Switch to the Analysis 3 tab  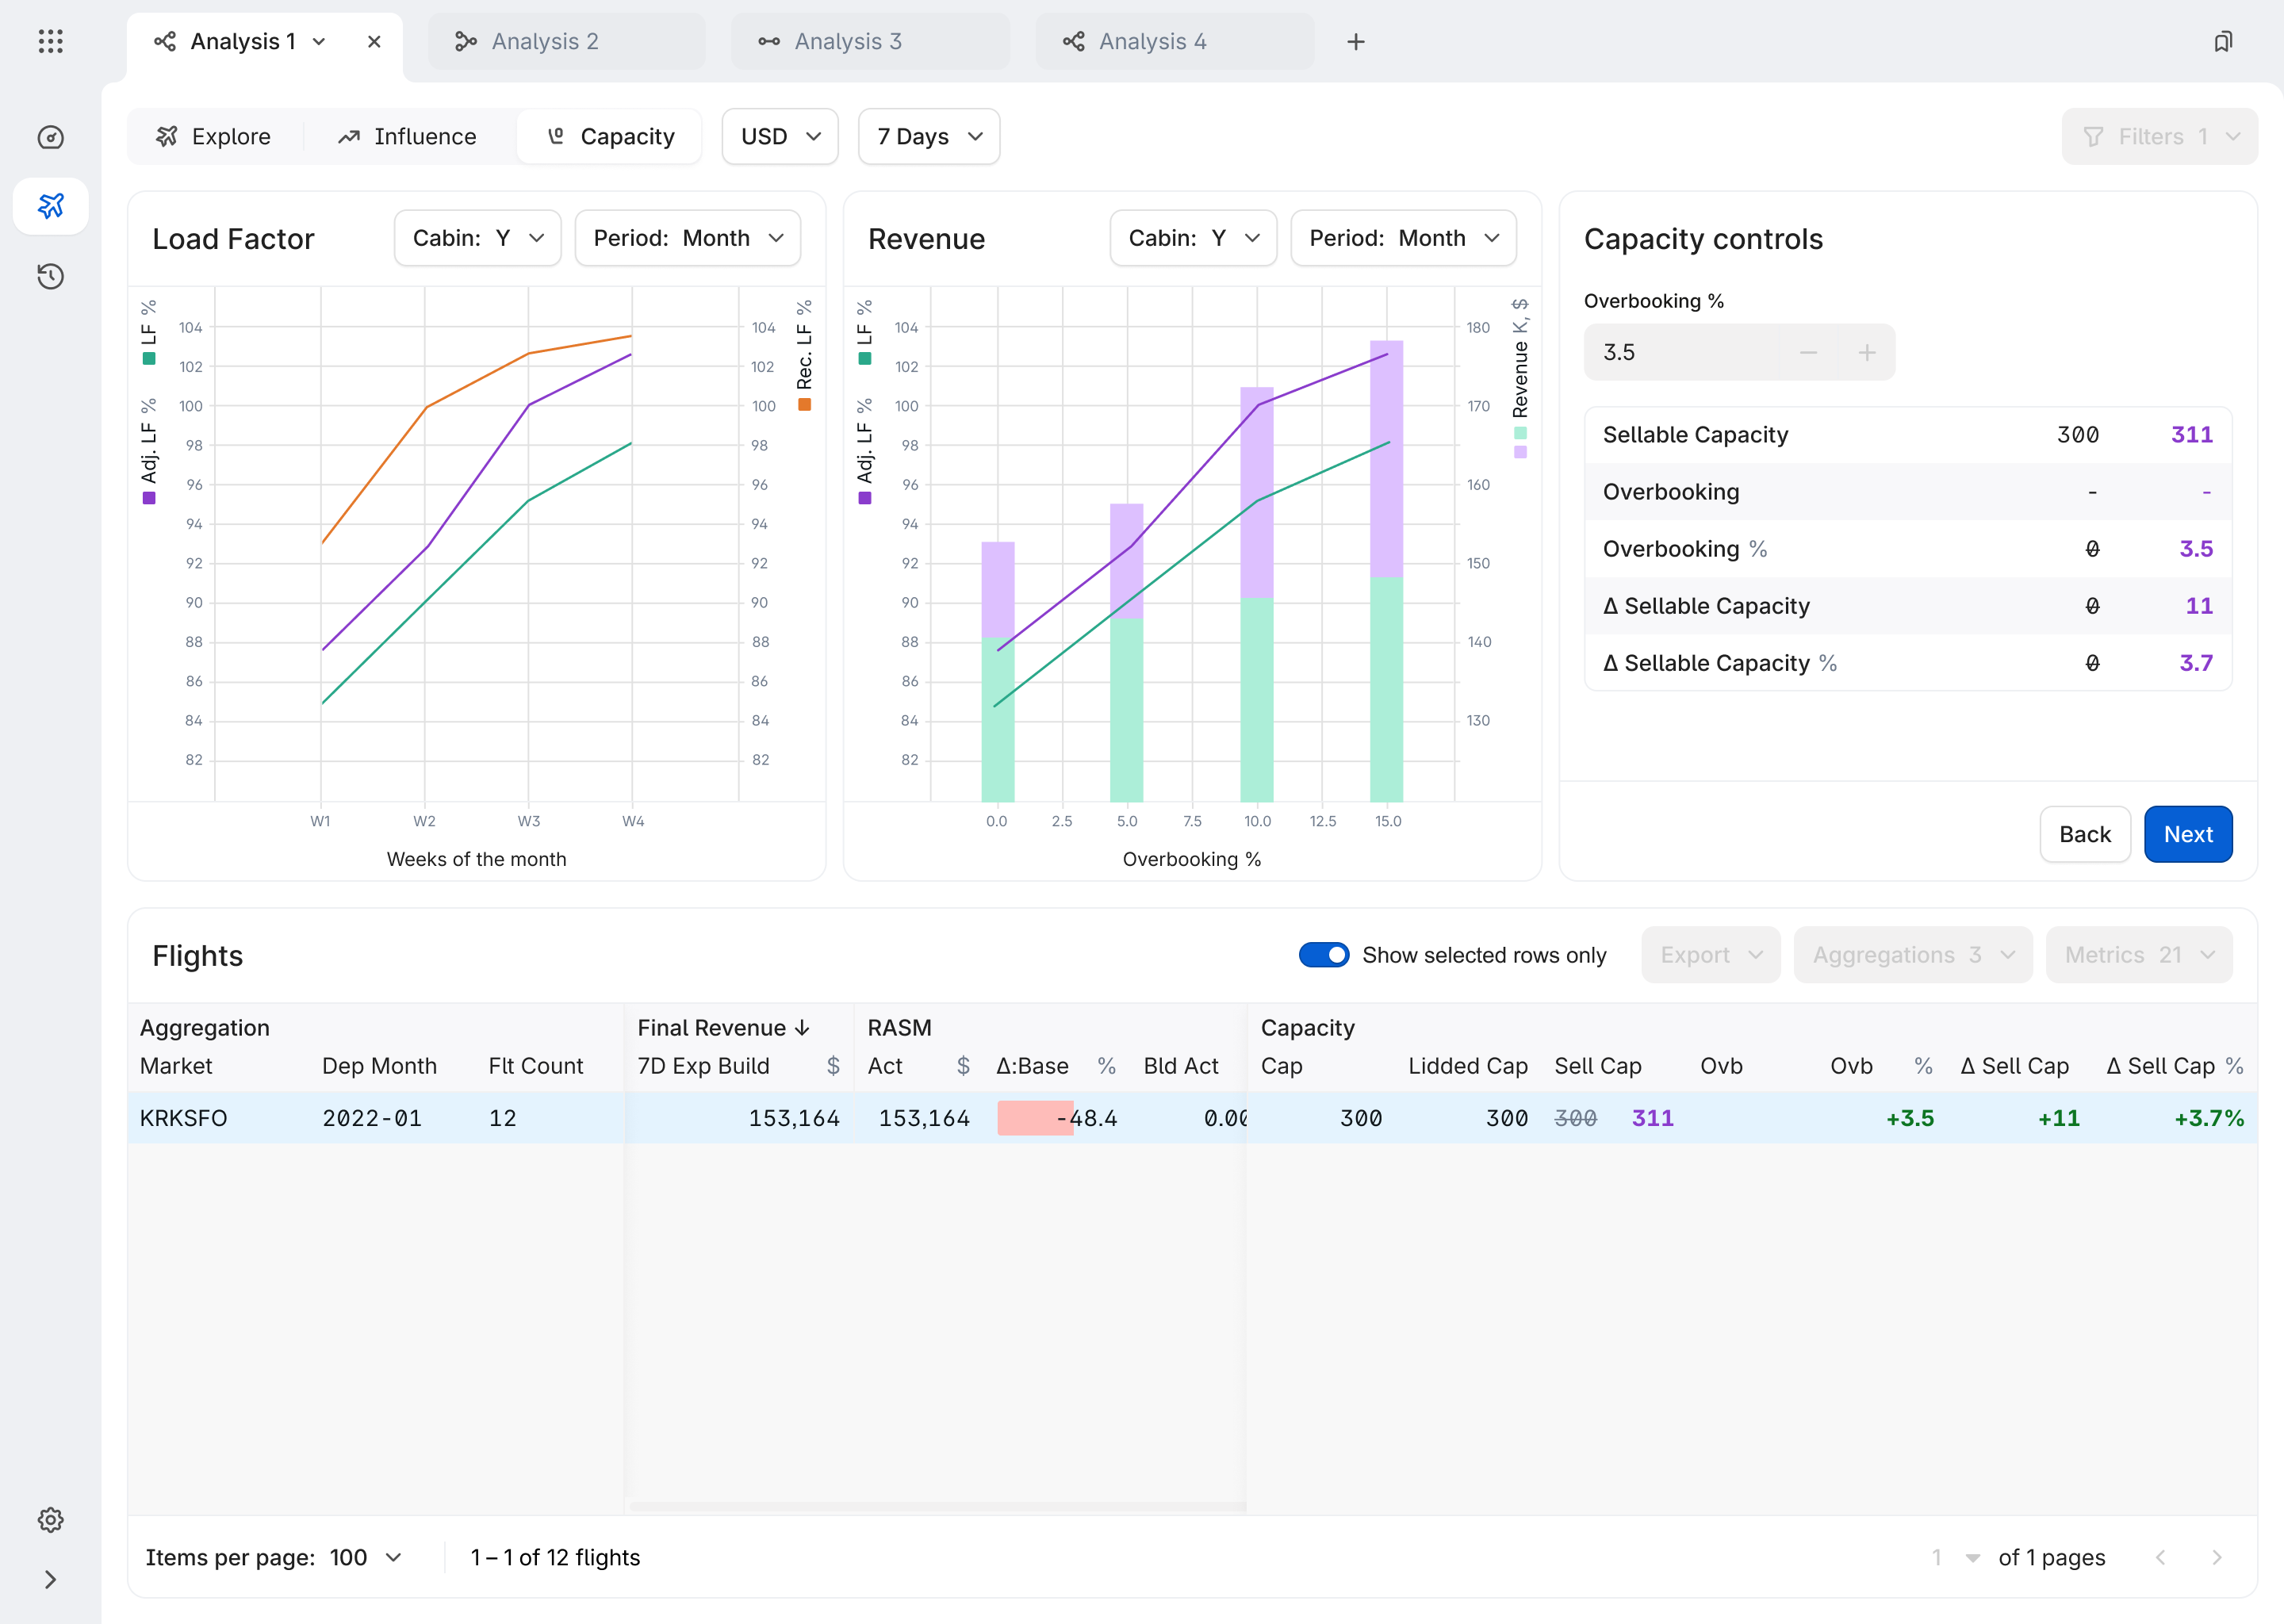pyautogui.click(x=868, y=41)
